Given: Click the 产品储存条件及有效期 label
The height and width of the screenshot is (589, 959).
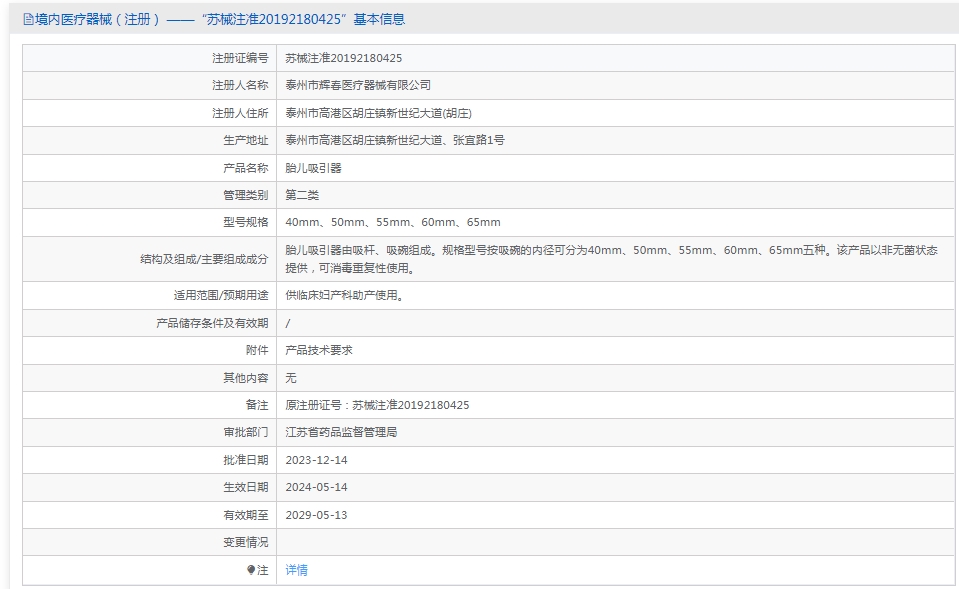Looking at the screenshot, I should point(212,323).
